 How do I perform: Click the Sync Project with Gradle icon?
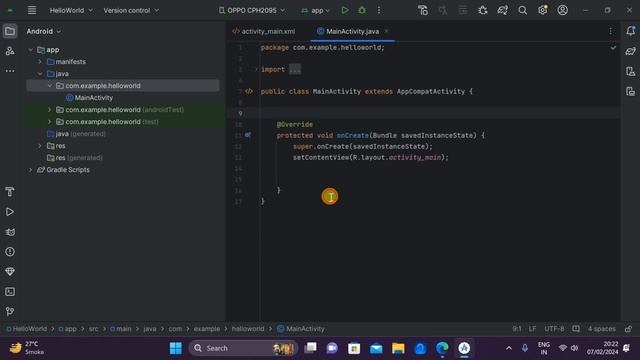pos(502,10)
